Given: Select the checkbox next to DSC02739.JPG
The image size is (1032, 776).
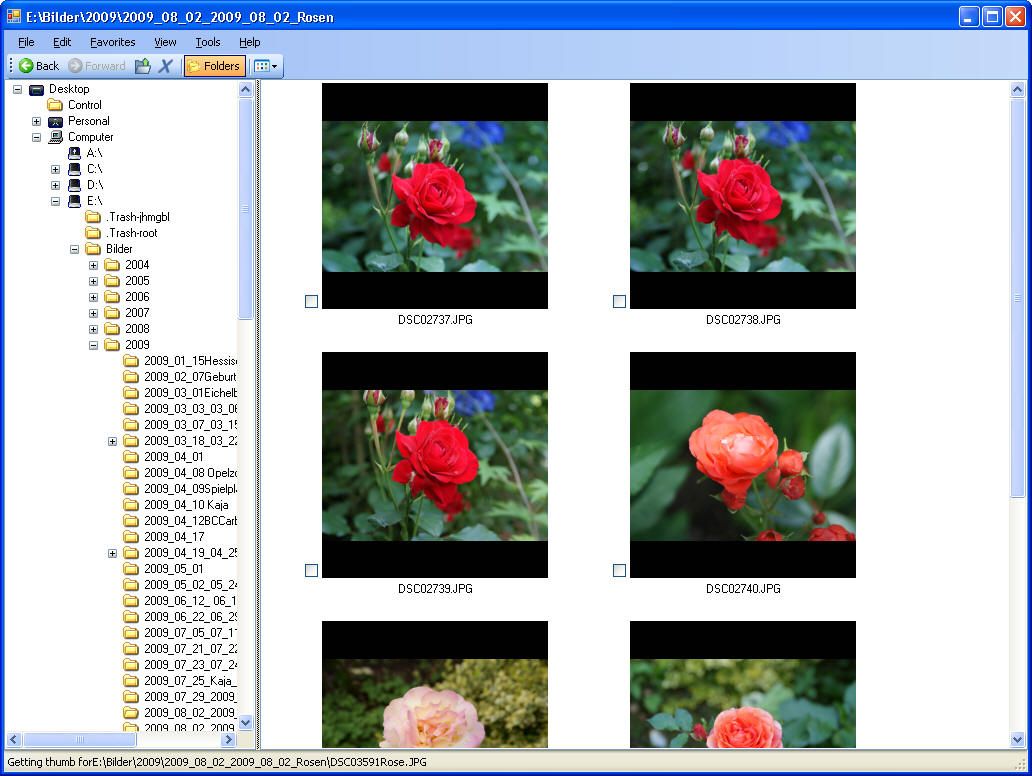Looking at the screenshot, I should click(x=311, y=569).
